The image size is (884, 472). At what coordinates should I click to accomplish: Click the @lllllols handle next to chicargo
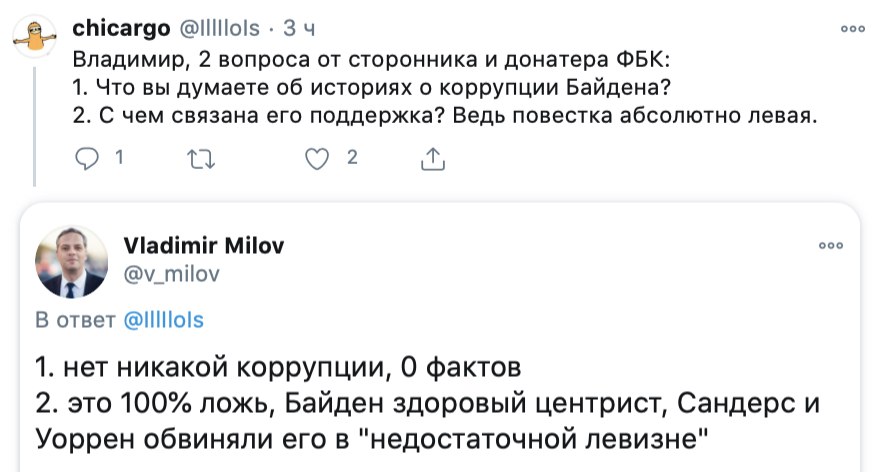click(220, 27)
